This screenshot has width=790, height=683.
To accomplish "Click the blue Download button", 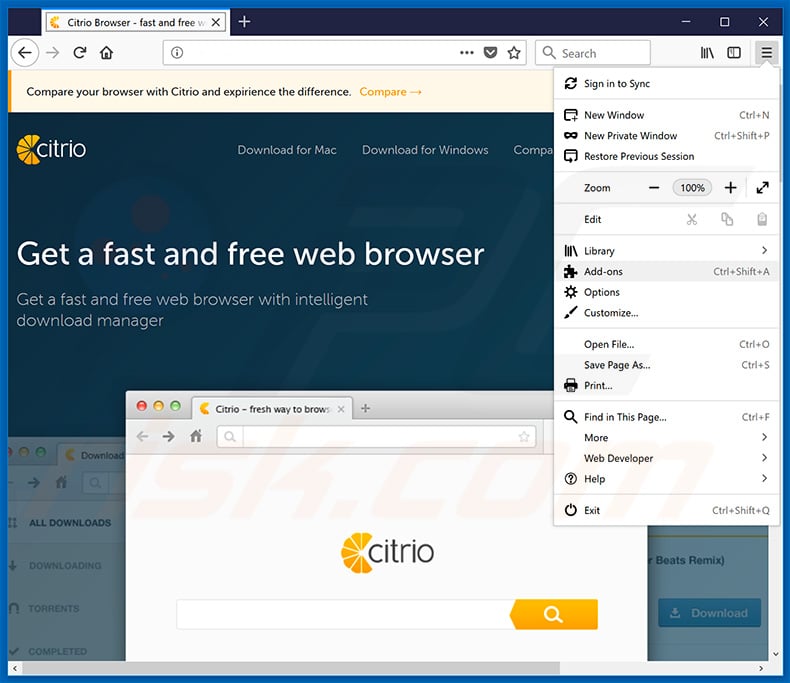I will click(709, 613).
